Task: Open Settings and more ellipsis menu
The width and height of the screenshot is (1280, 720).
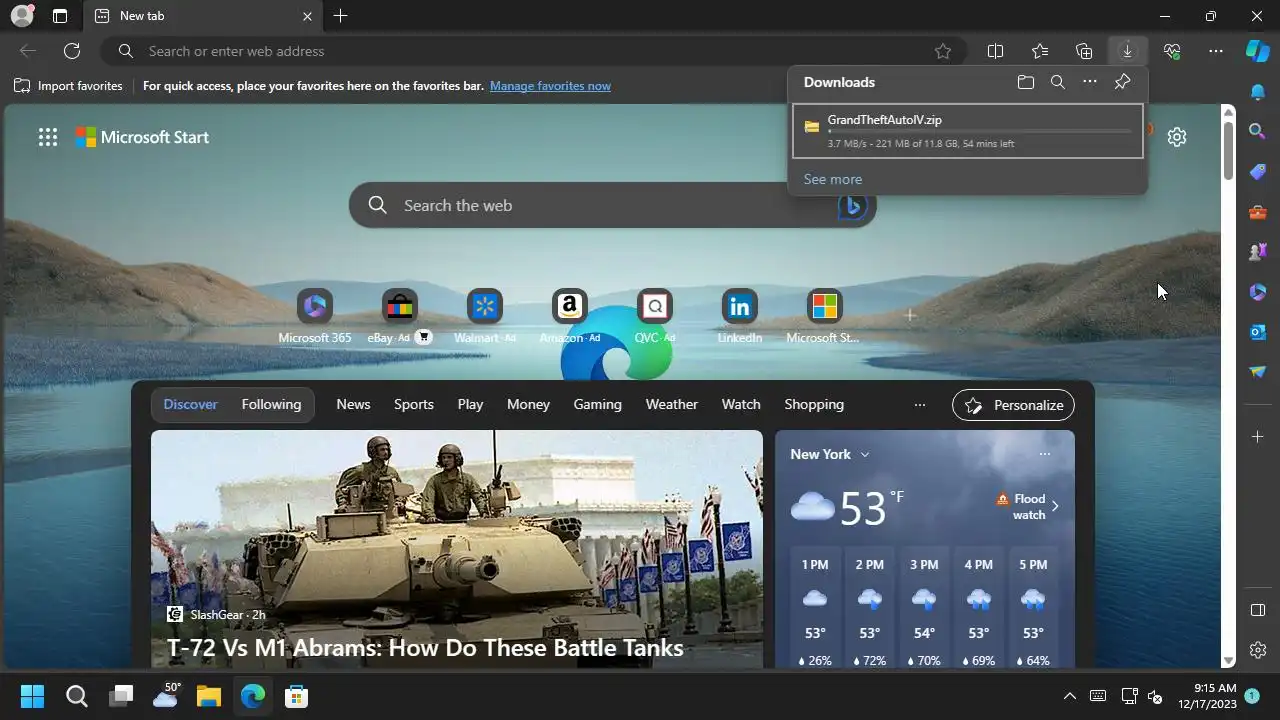Action: tap(1216, 51)
